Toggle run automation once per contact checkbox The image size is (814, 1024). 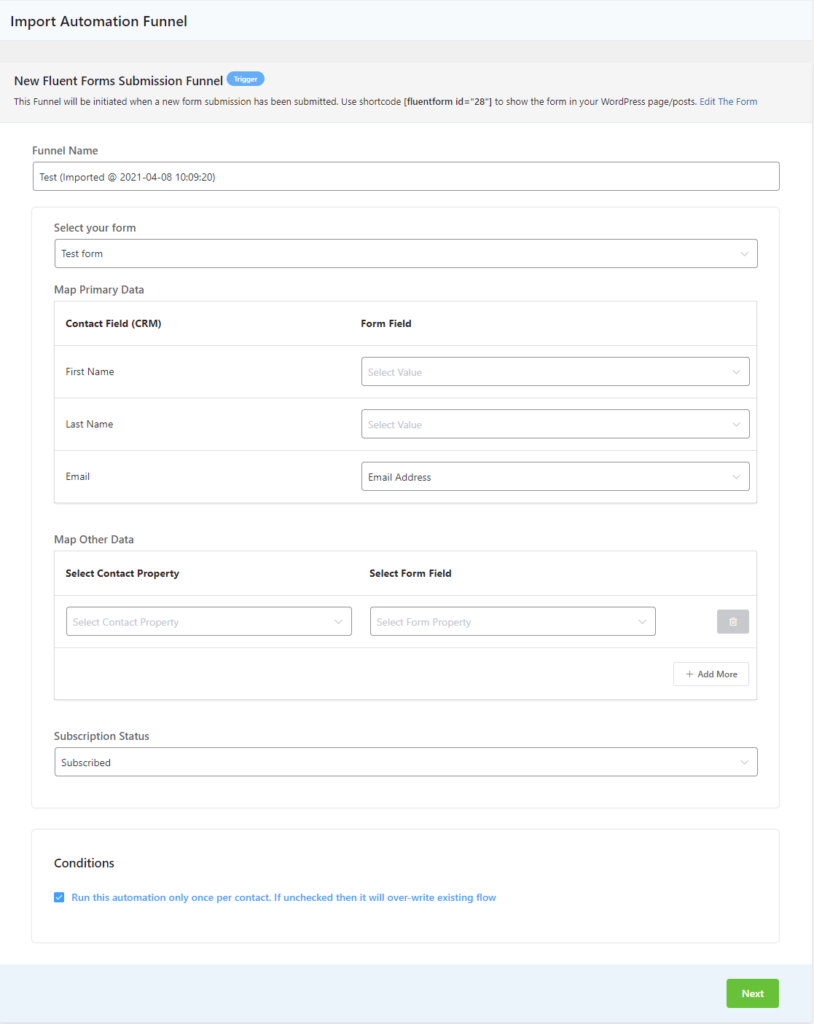tap(59, 897)
